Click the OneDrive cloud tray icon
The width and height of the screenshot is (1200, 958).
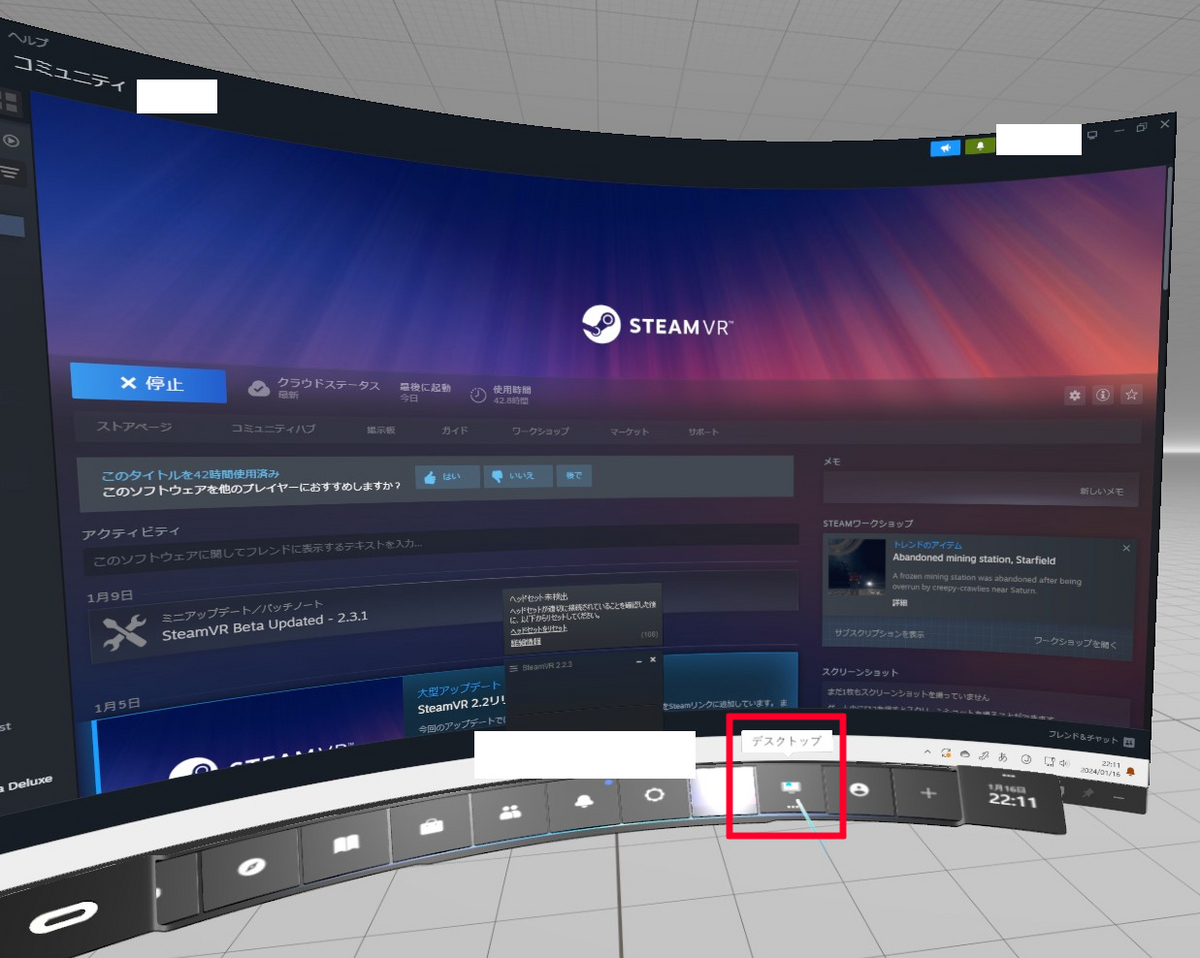pyautogui.click(x=965, y=754)
